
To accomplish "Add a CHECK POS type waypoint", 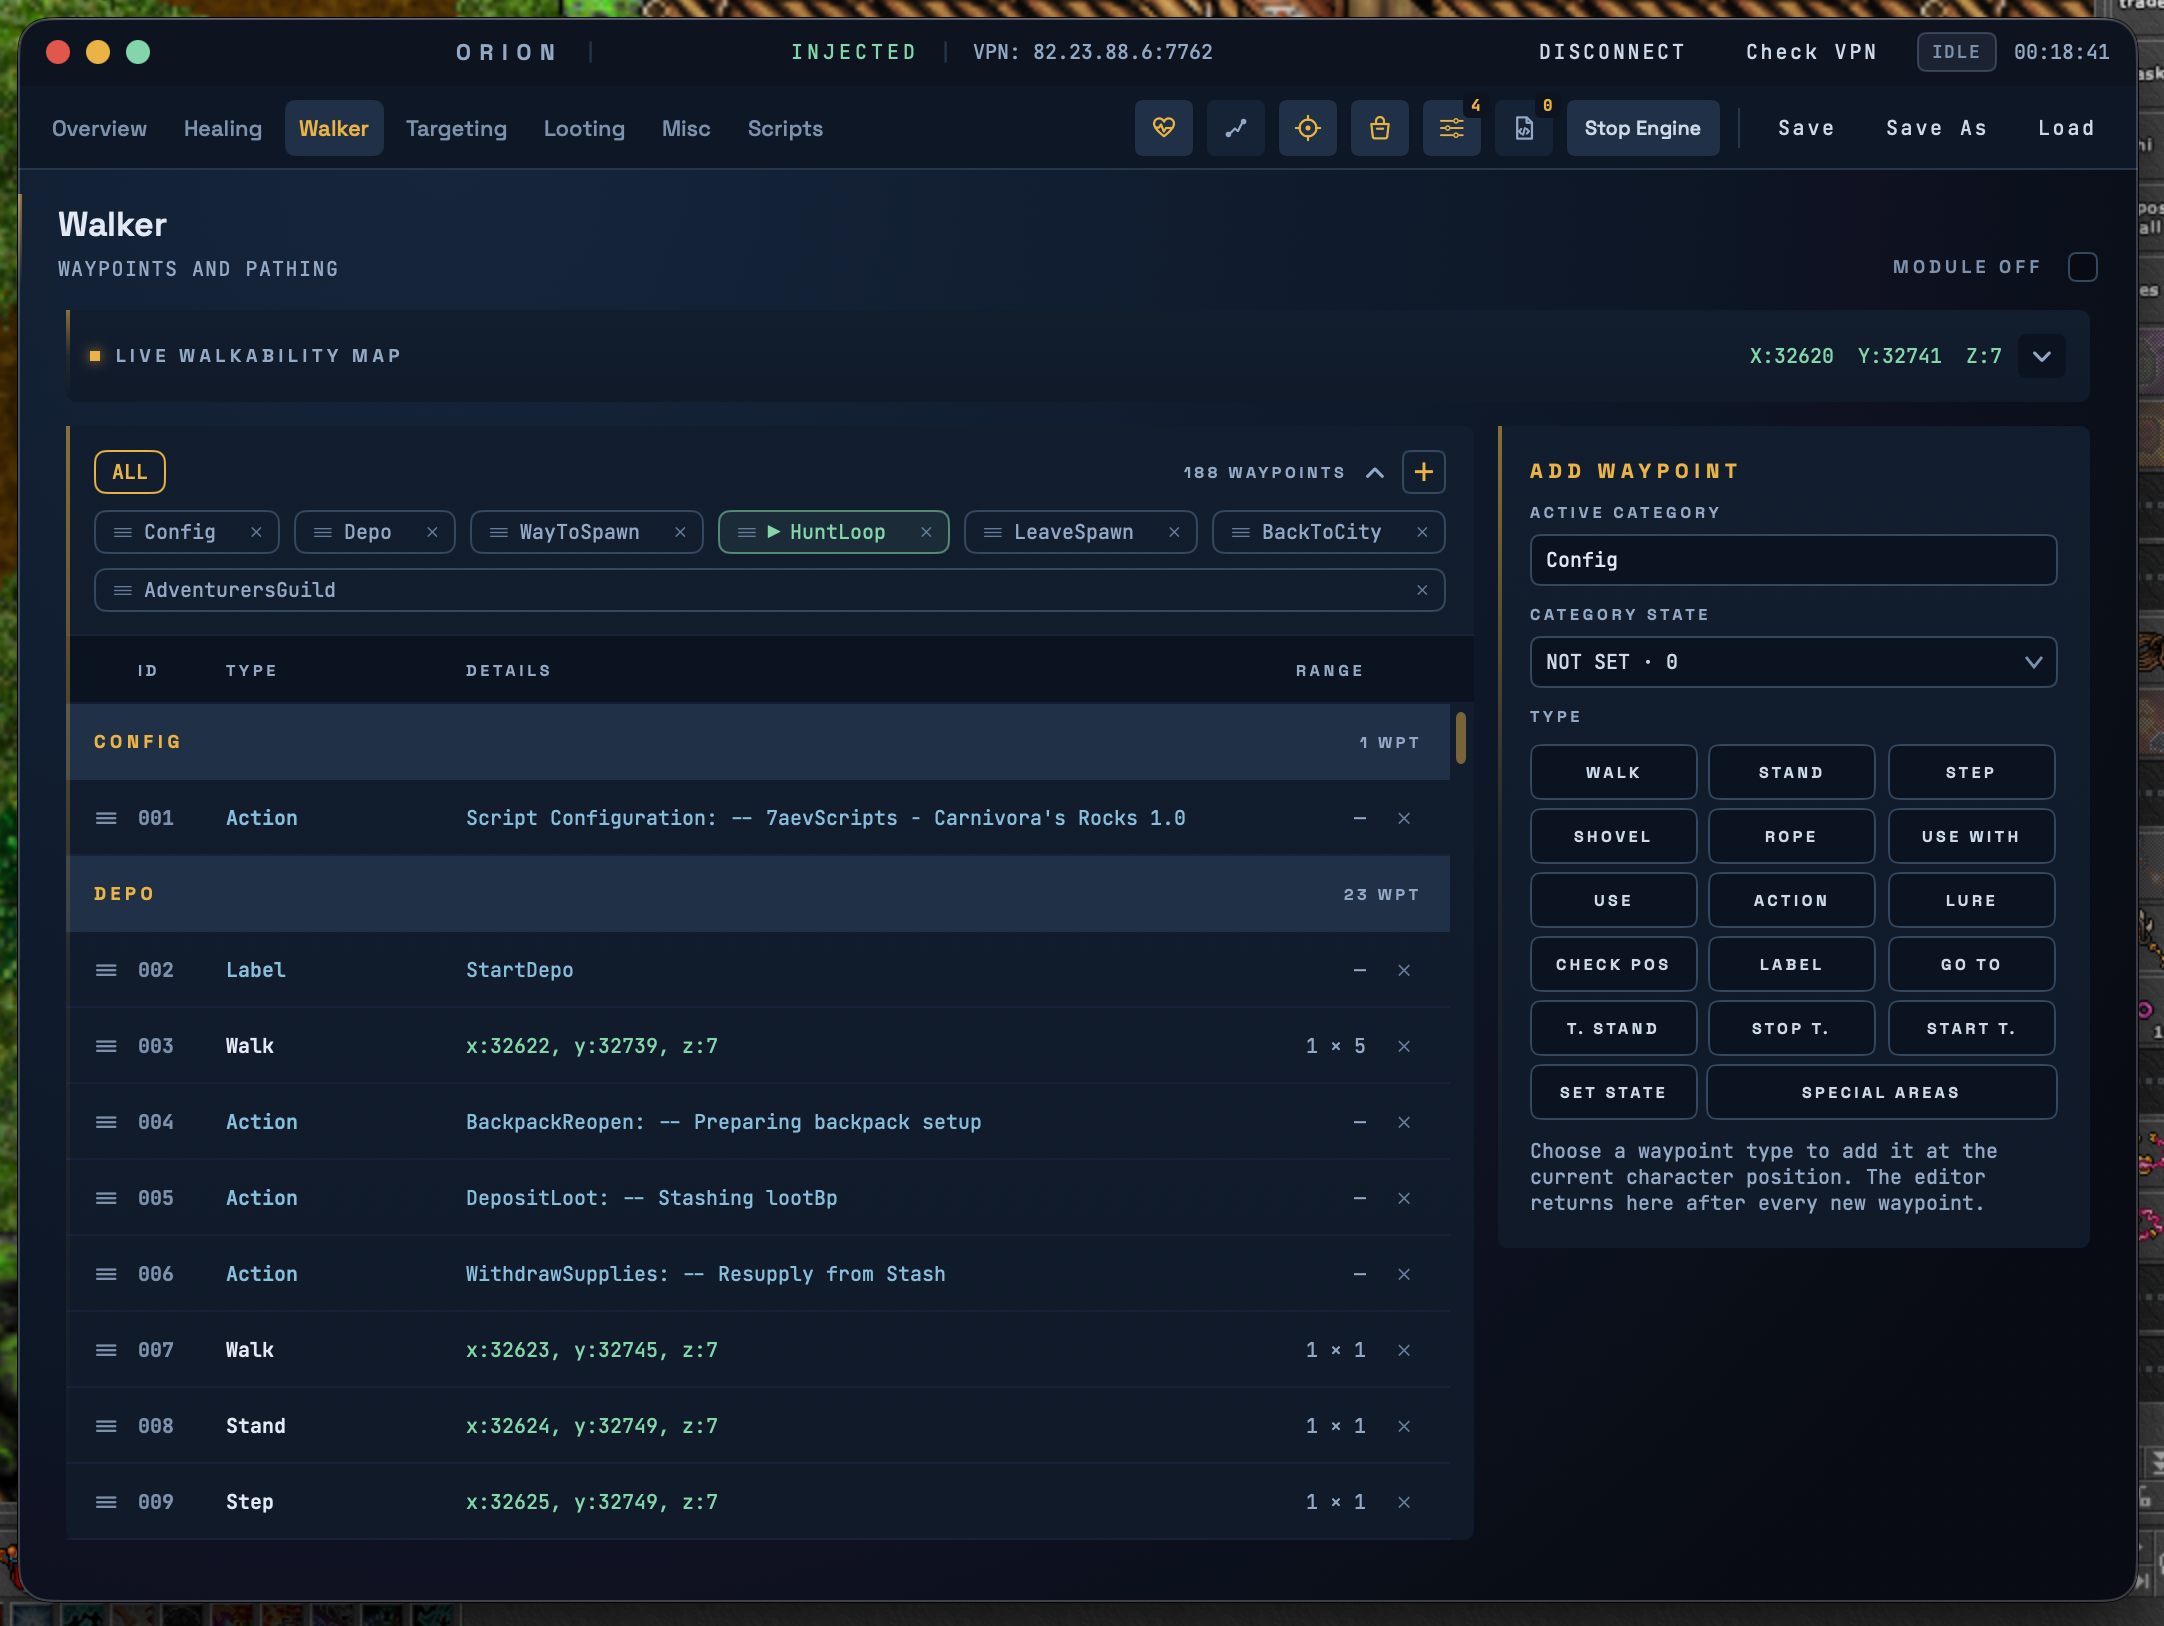I will pos(1613,964).
